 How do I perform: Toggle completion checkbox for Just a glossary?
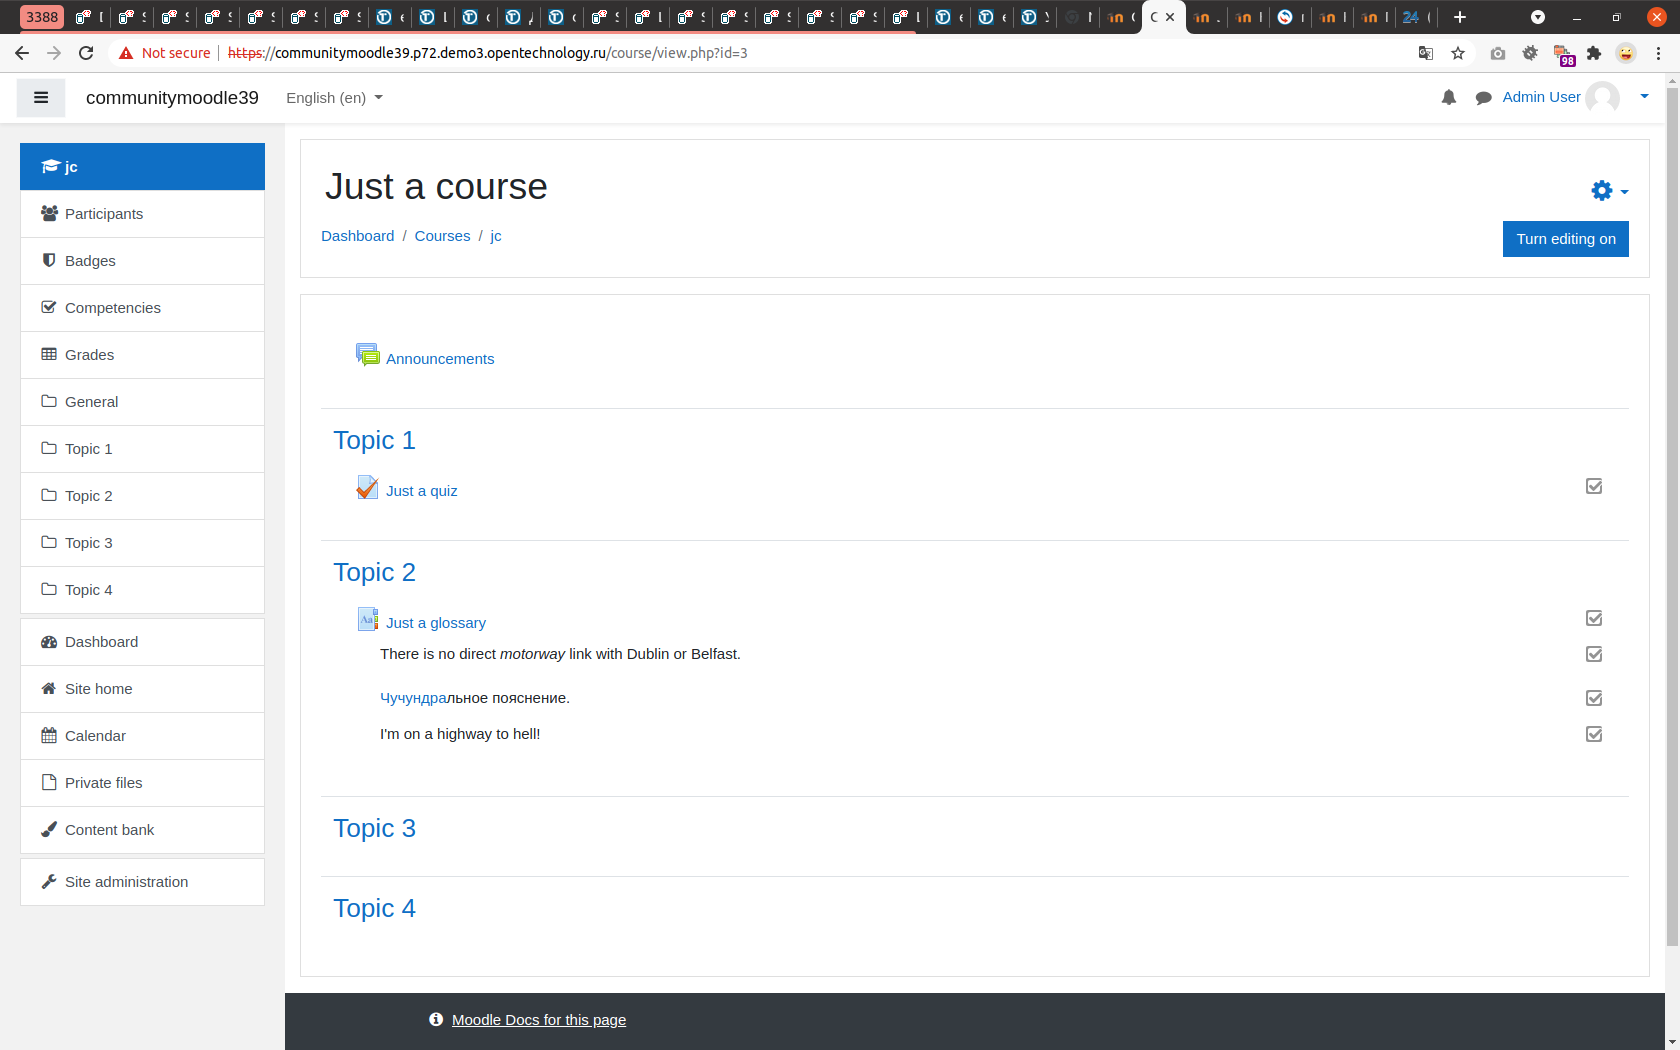pos(1594,618)
